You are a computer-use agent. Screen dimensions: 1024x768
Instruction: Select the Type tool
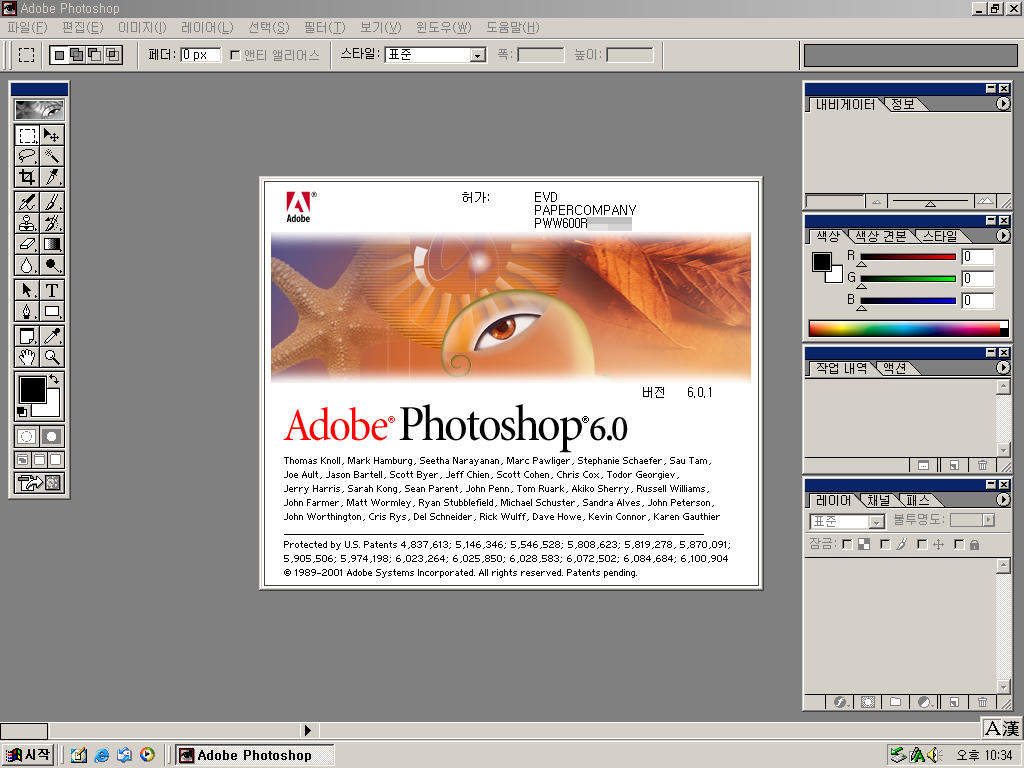tap(52, 290)
